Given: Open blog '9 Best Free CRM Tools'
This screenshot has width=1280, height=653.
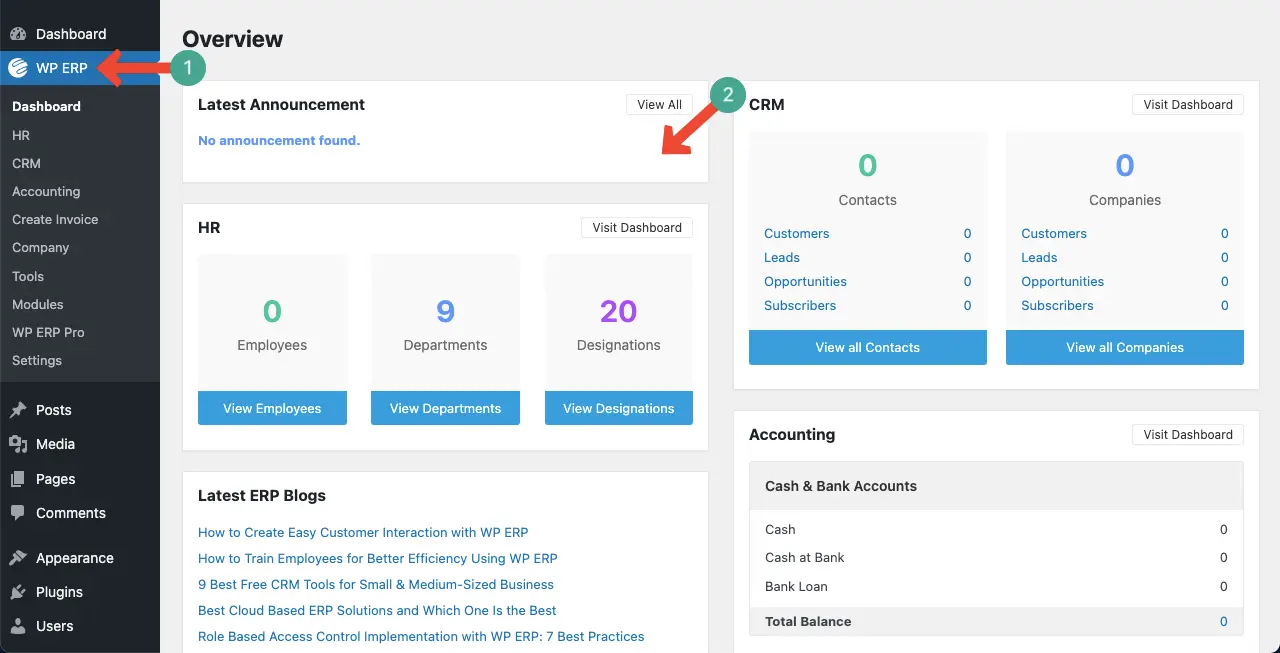Looking at the screenshot, I should [376, 584].
